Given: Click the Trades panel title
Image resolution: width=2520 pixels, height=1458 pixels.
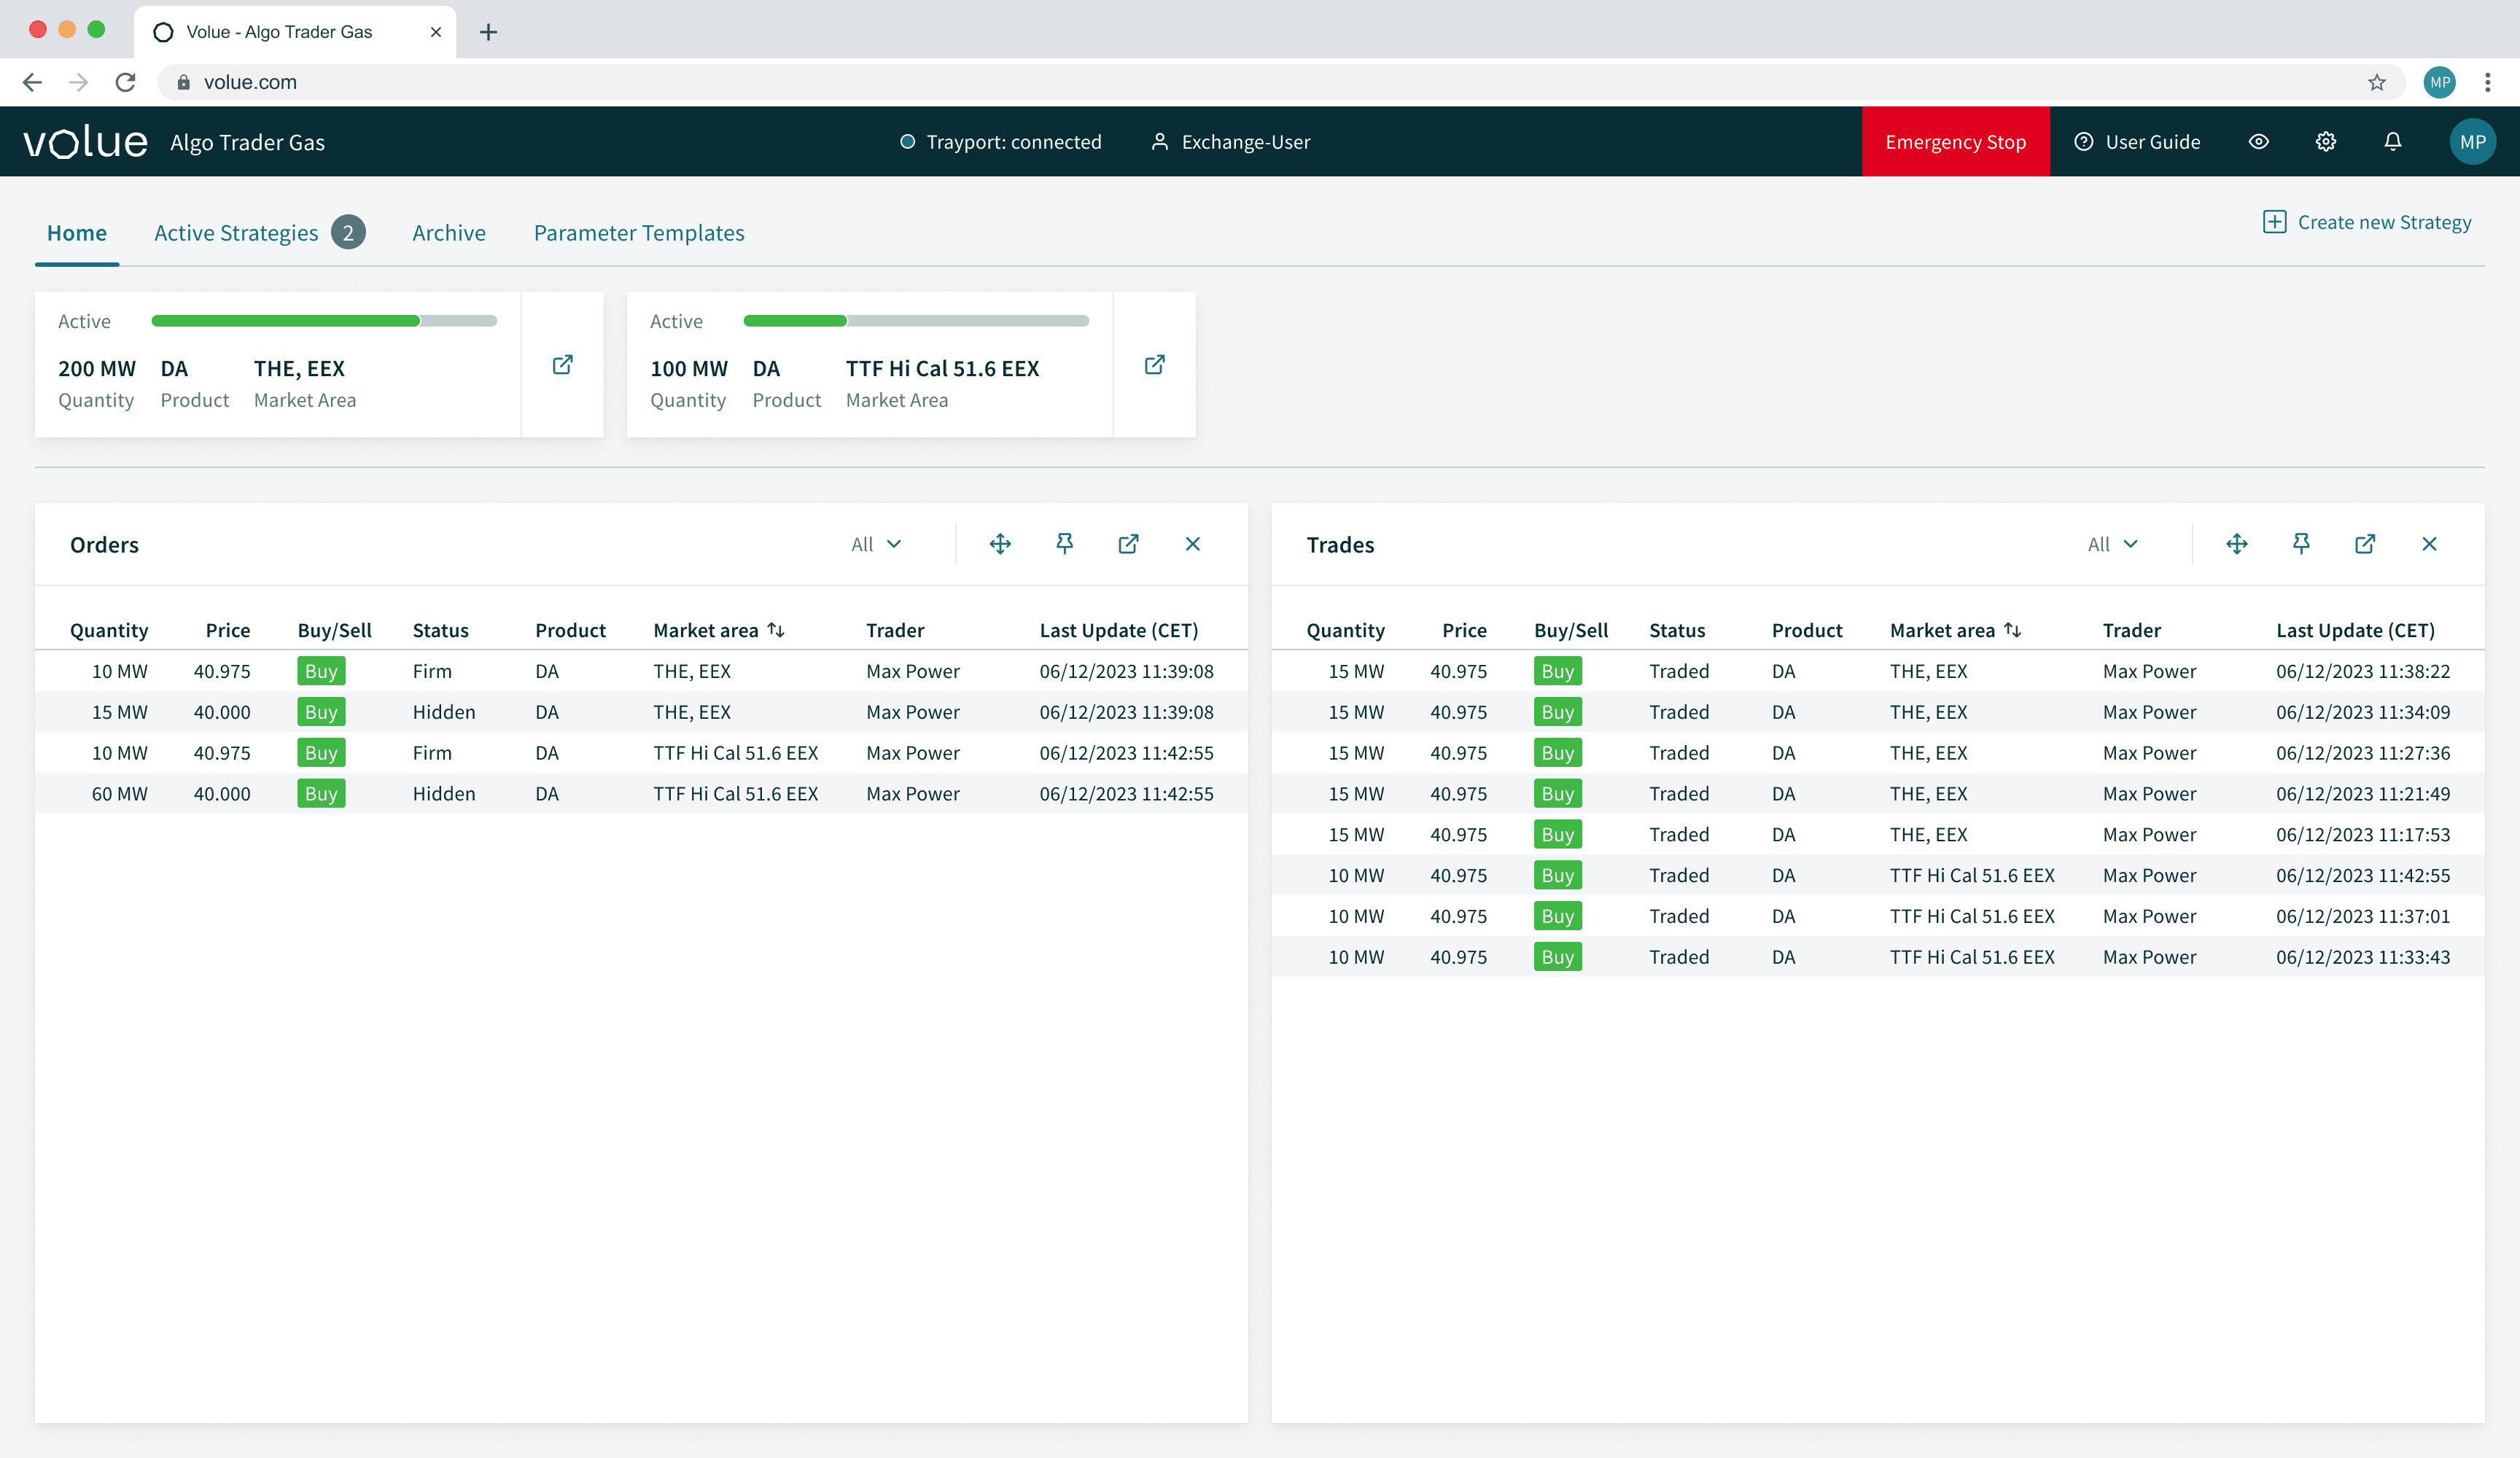Looking at the screenshot, I should [x=1340, y=545].
